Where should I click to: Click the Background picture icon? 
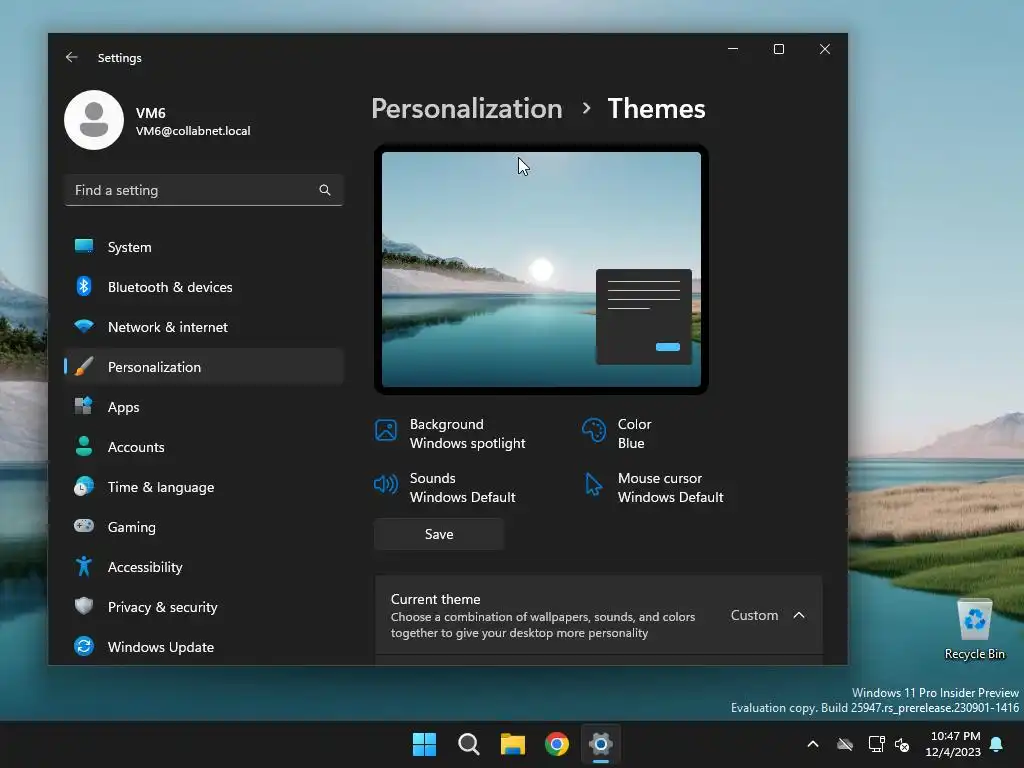click(x=386, y=430)
